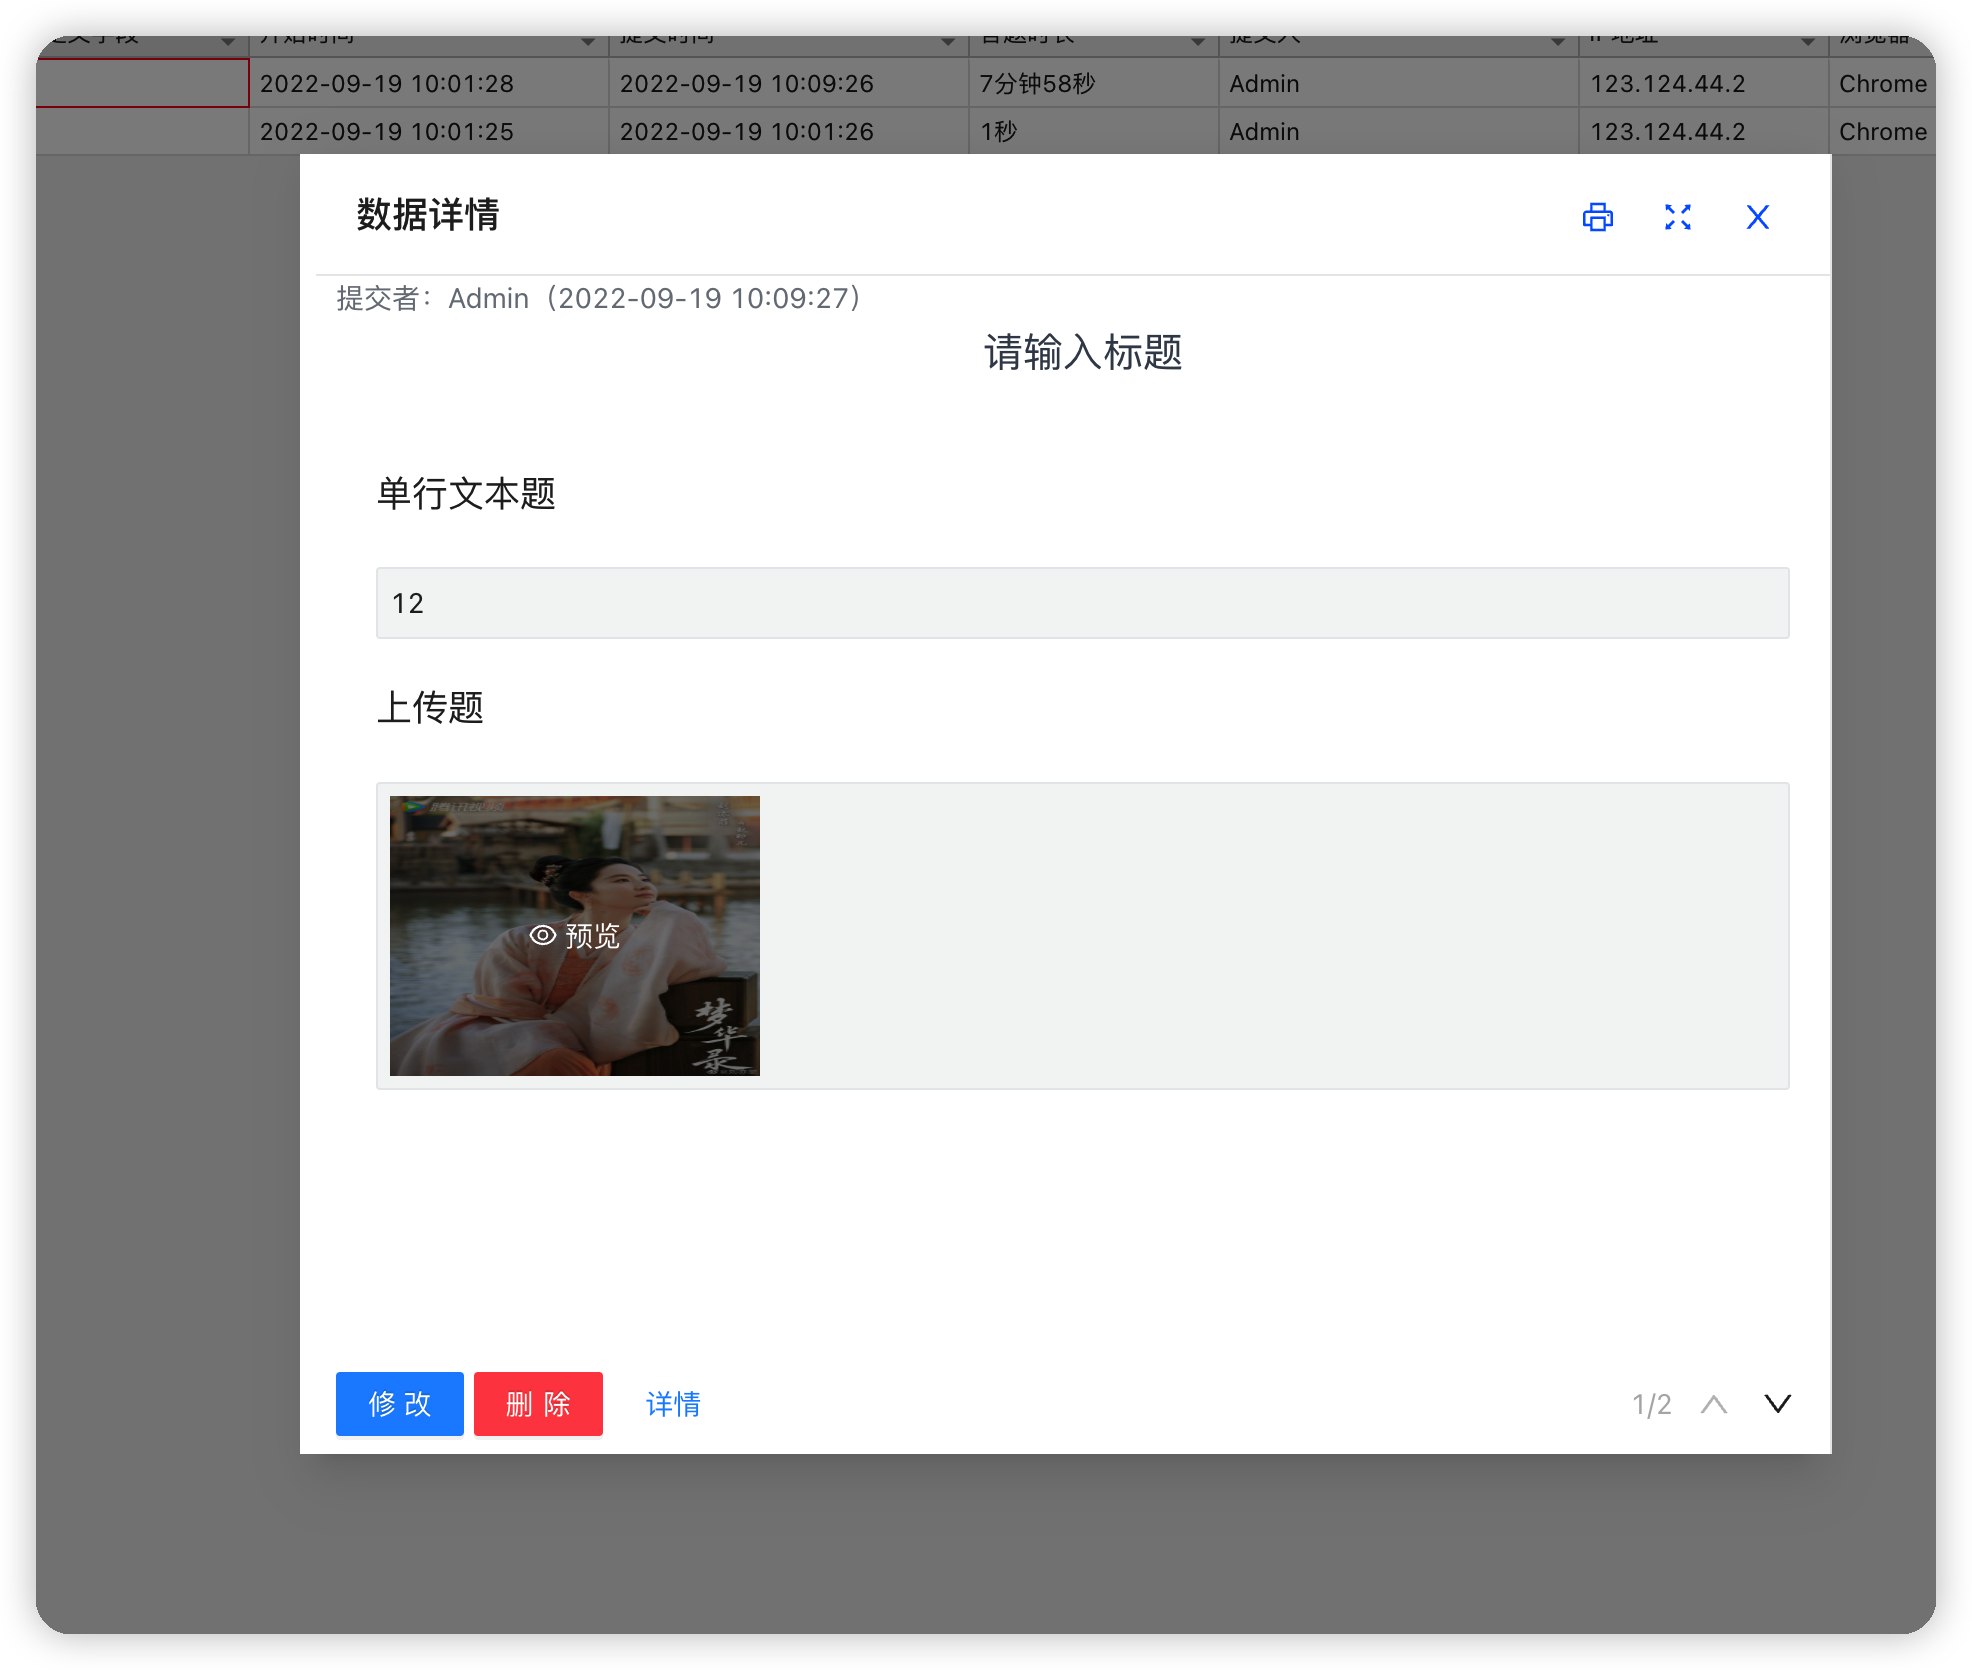Open the 详情 link
The image size is (1972, 1670).
[x=673, y=1404]
